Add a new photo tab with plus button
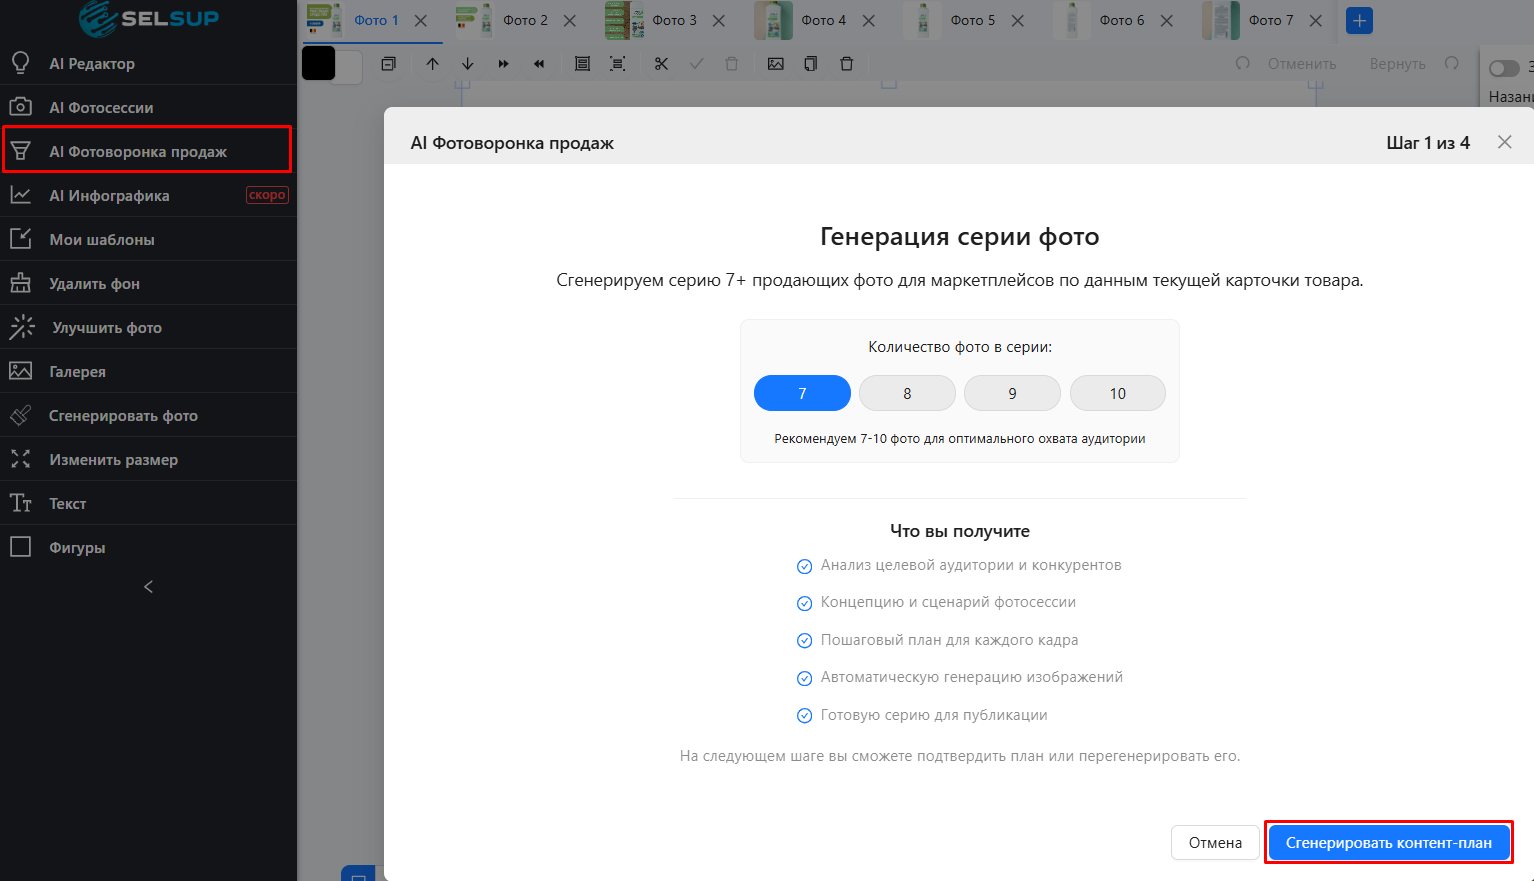 pos(1359,21)
